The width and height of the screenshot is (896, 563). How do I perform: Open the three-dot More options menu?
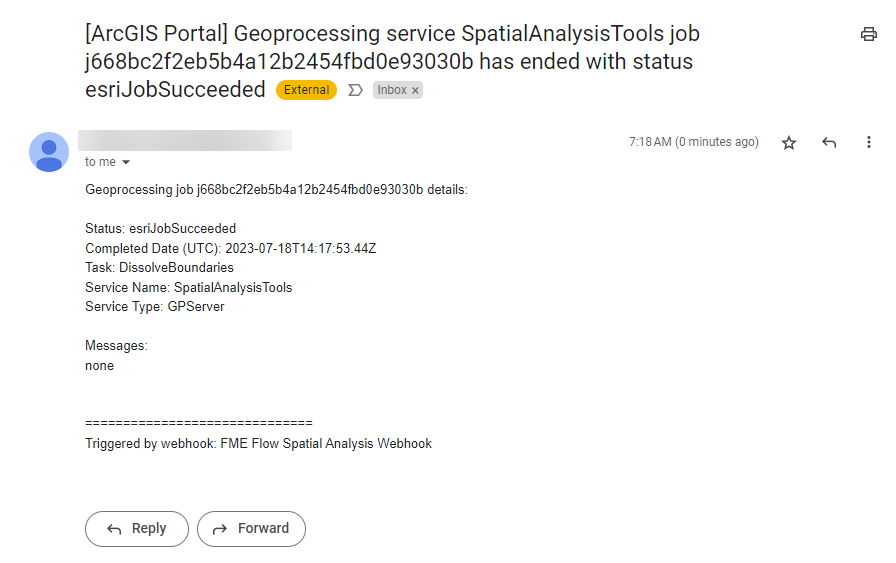(869, 142)
